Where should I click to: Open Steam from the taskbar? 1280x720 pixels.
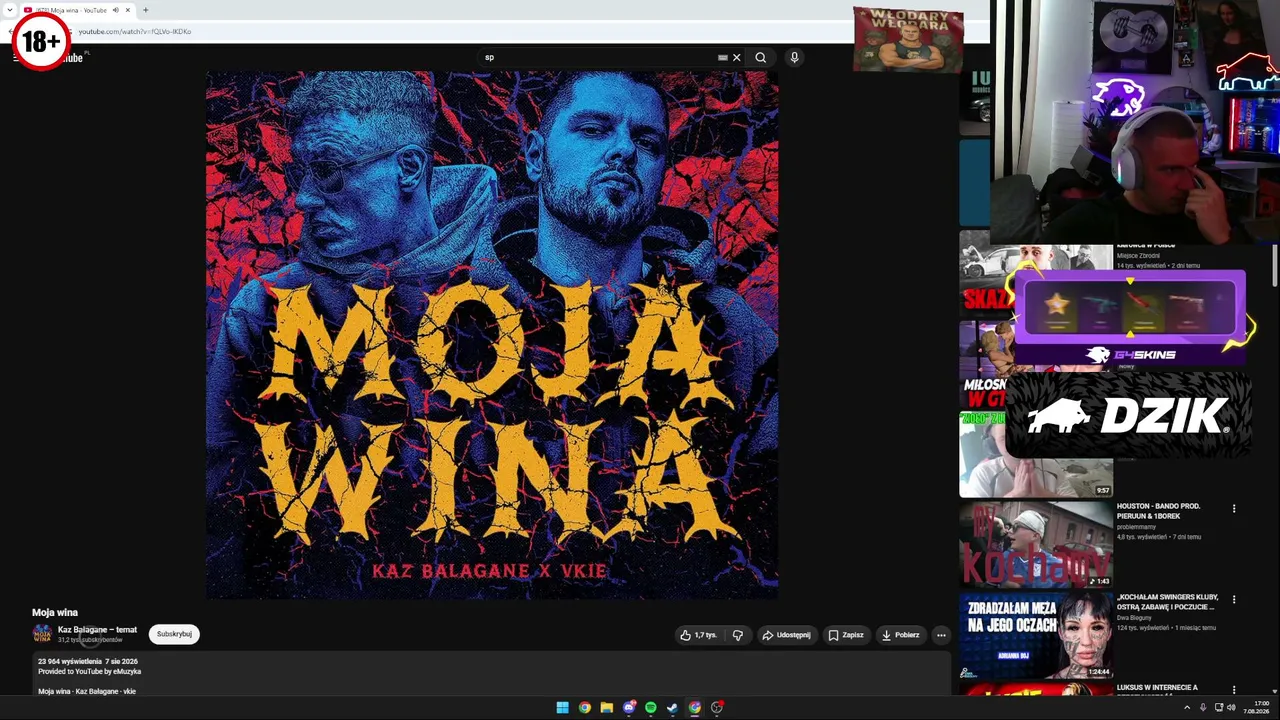(672, 708)
